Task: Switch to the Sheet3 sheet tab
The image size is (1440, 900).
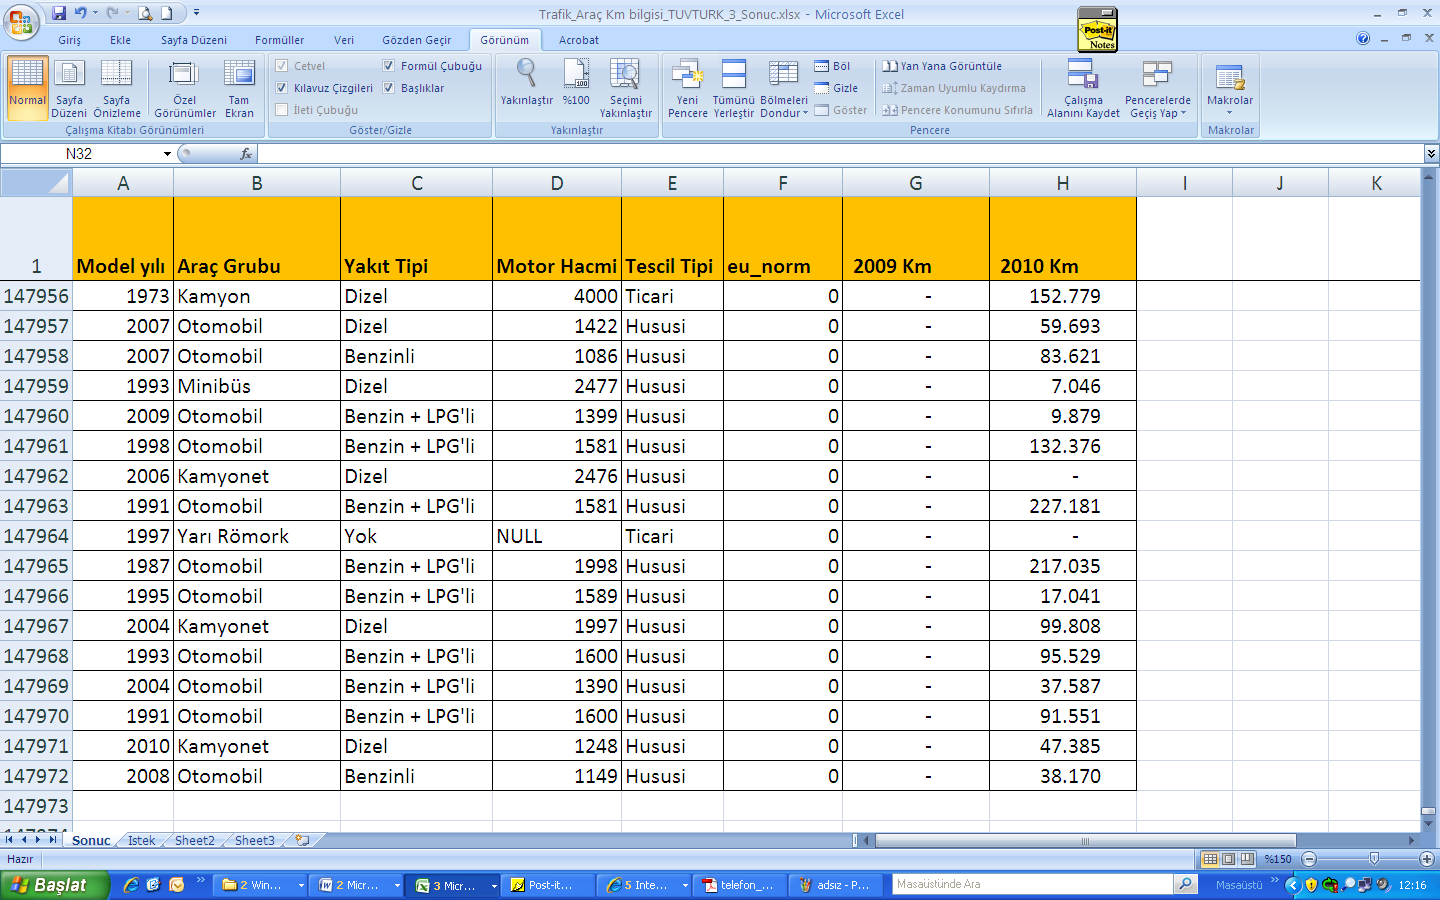Action: (255, 840)
